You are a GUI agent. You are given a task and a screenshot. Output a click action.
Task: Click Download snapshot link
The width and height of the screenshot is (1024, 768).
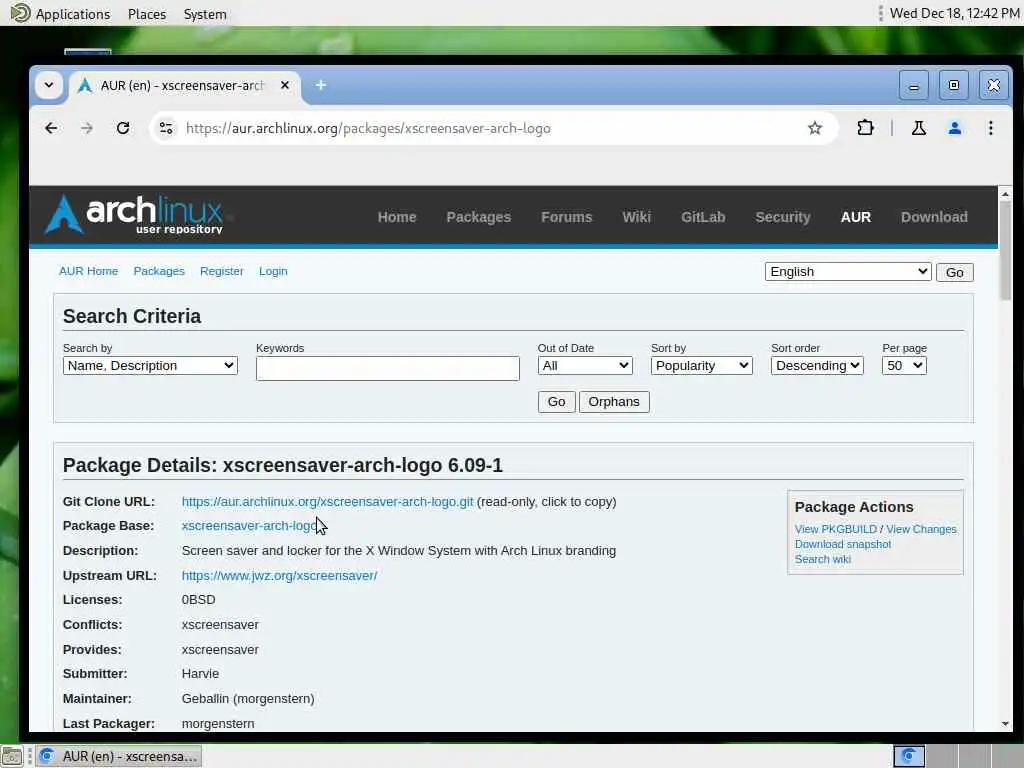tap(842, 544)
